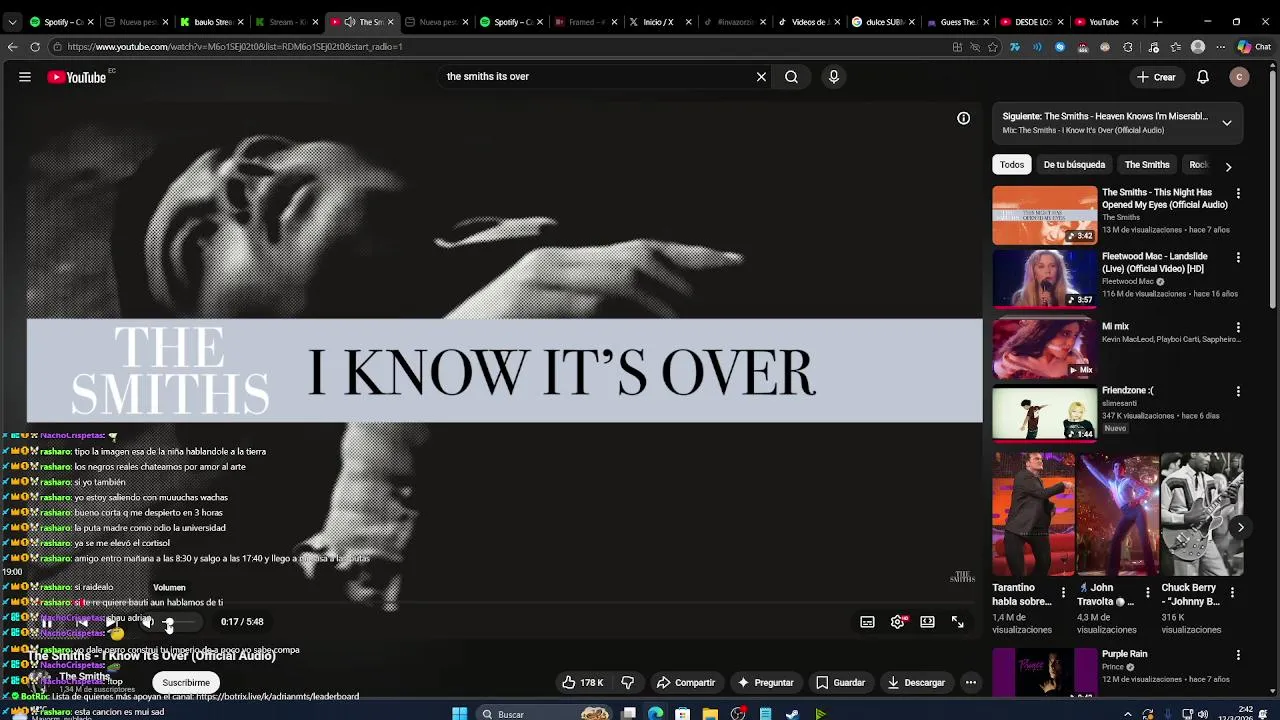
Task: Open Fleetwood Mac Landslide thumbnail
Action: 1045,279
